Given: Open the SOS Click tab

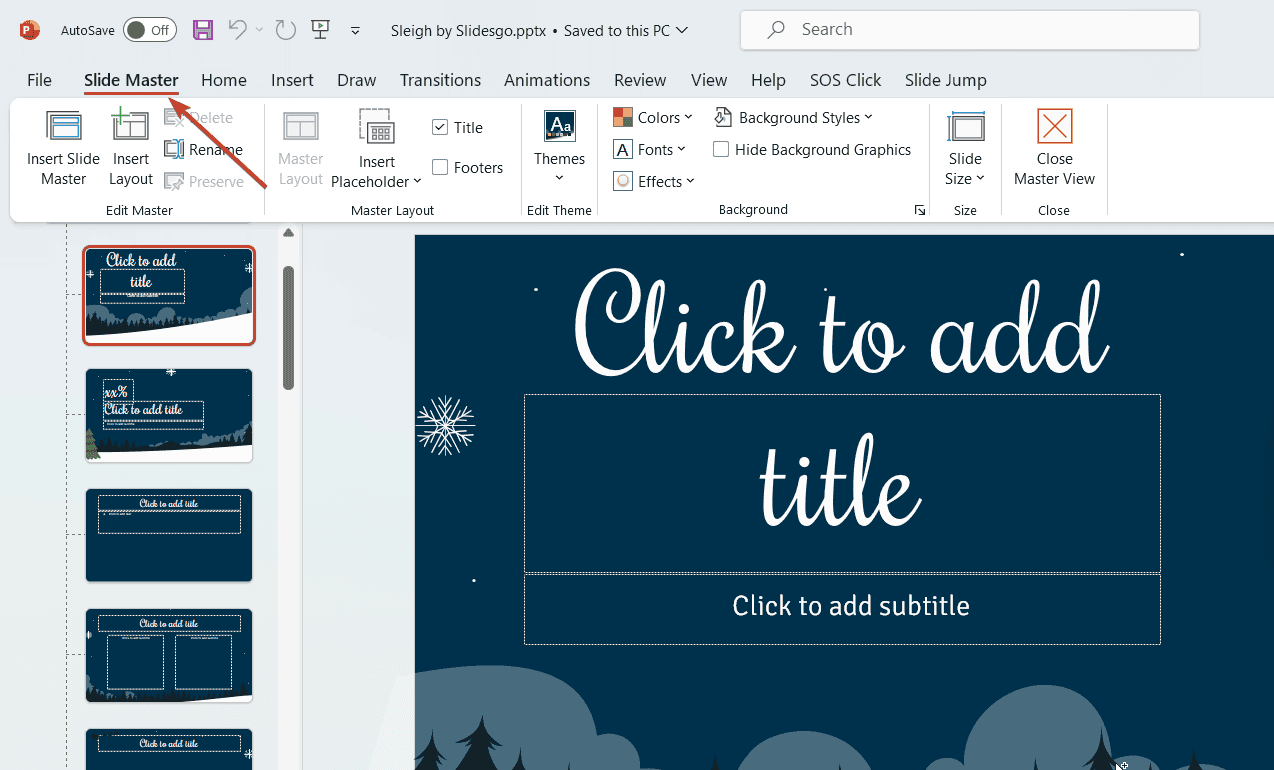Looking at the screenshot, I should point(845,80).
